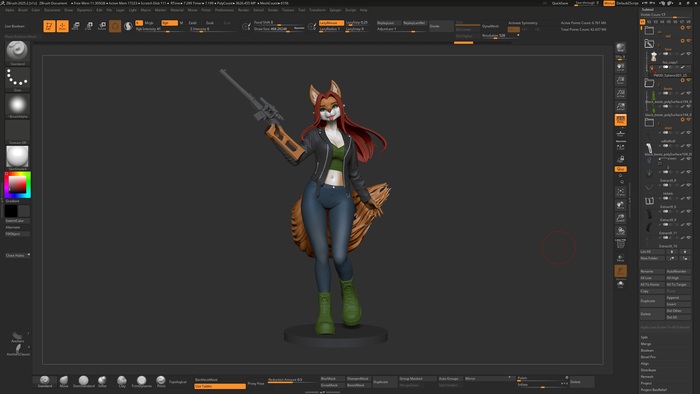The height and width of the screenshot is (394, 700).
Task: Expand the Project BasRelief section
Action: (654, 390)
